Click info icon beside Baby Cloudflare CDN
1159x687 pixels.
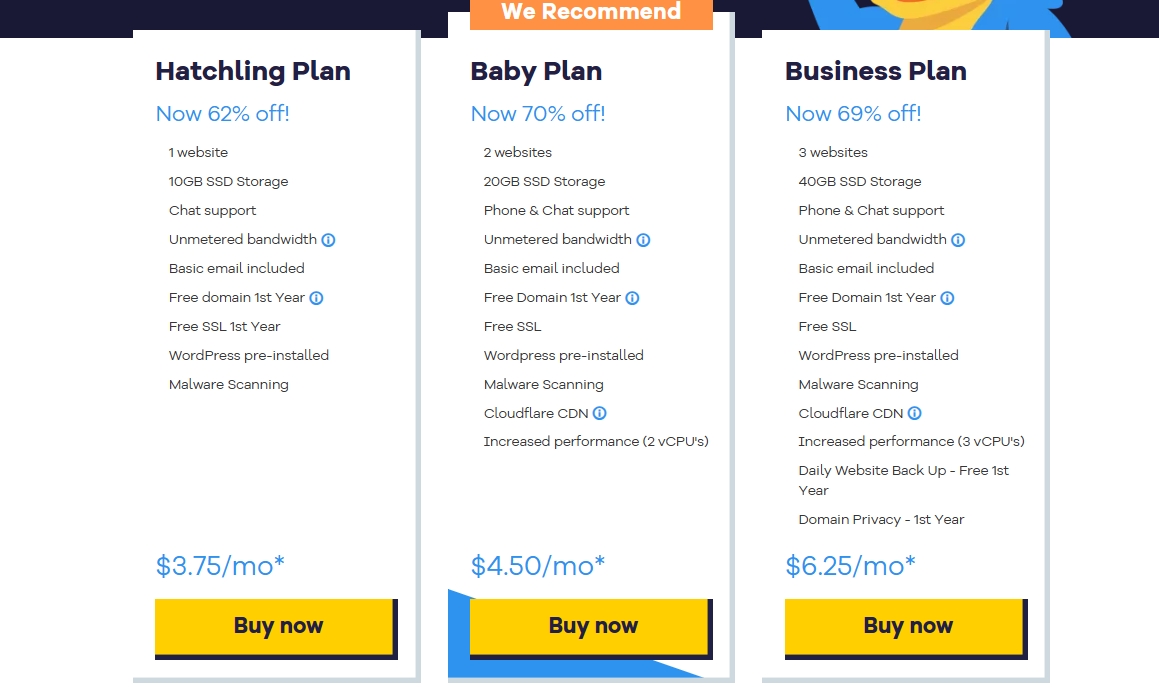coord(599,413)
